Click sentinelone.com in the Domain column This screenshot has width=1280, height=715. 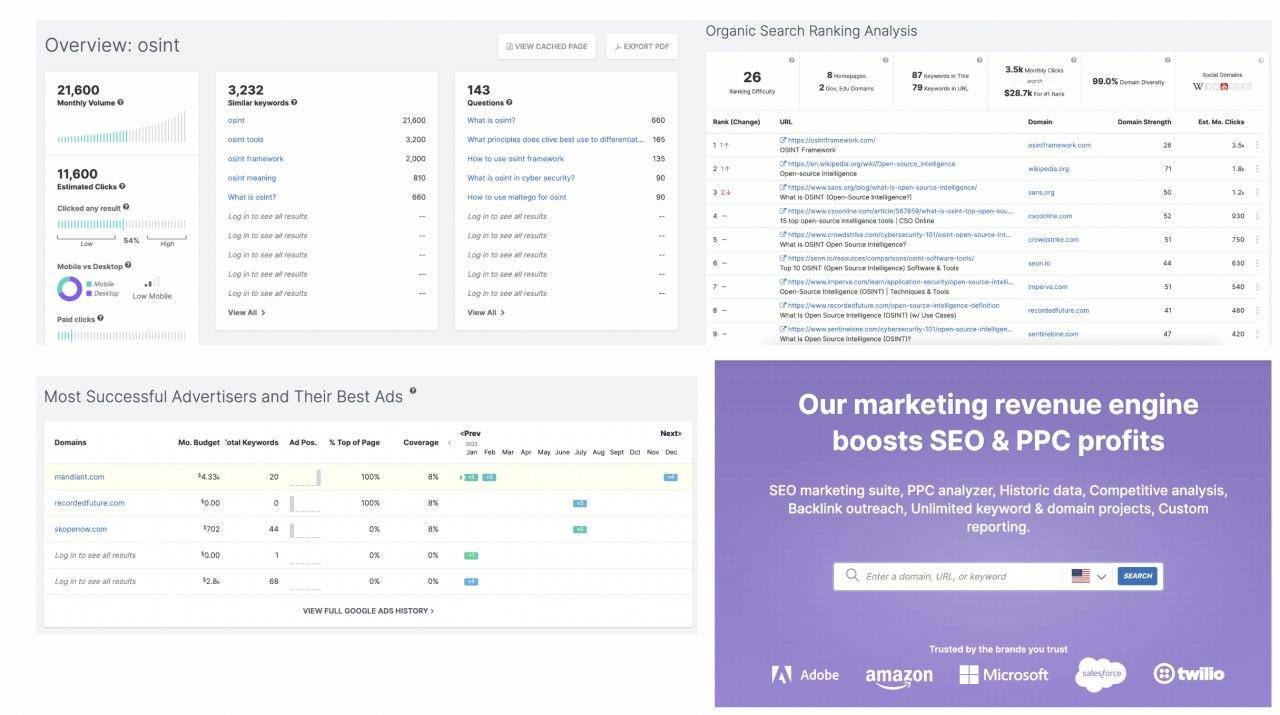1053,334
